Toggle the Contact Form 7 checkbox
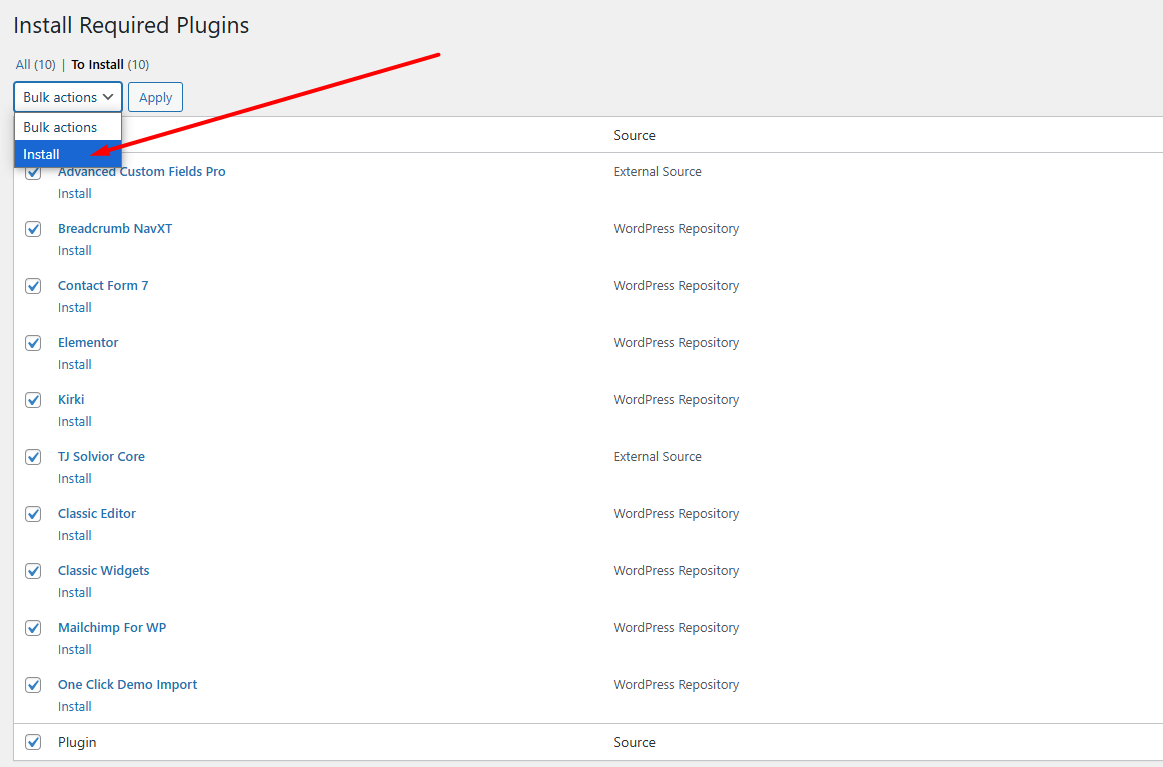This screenshot has width=1163, height=767. (33, 286)
